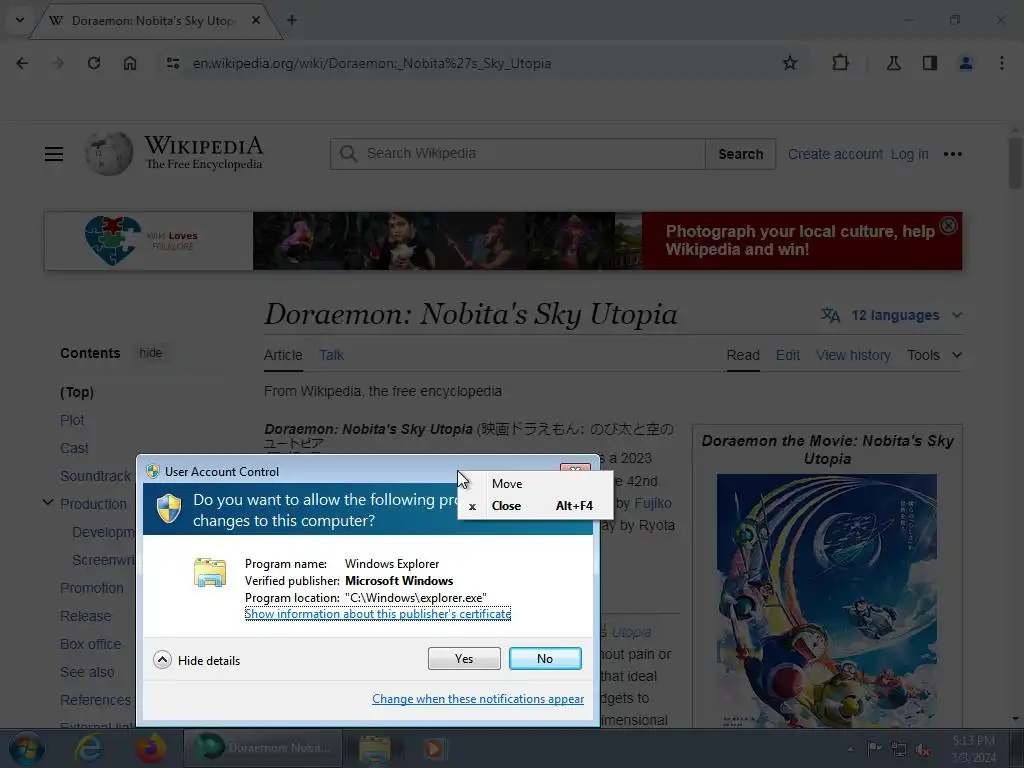1024x768 pixels.
Task: Open the Edit tab
Action: (788, 355)
